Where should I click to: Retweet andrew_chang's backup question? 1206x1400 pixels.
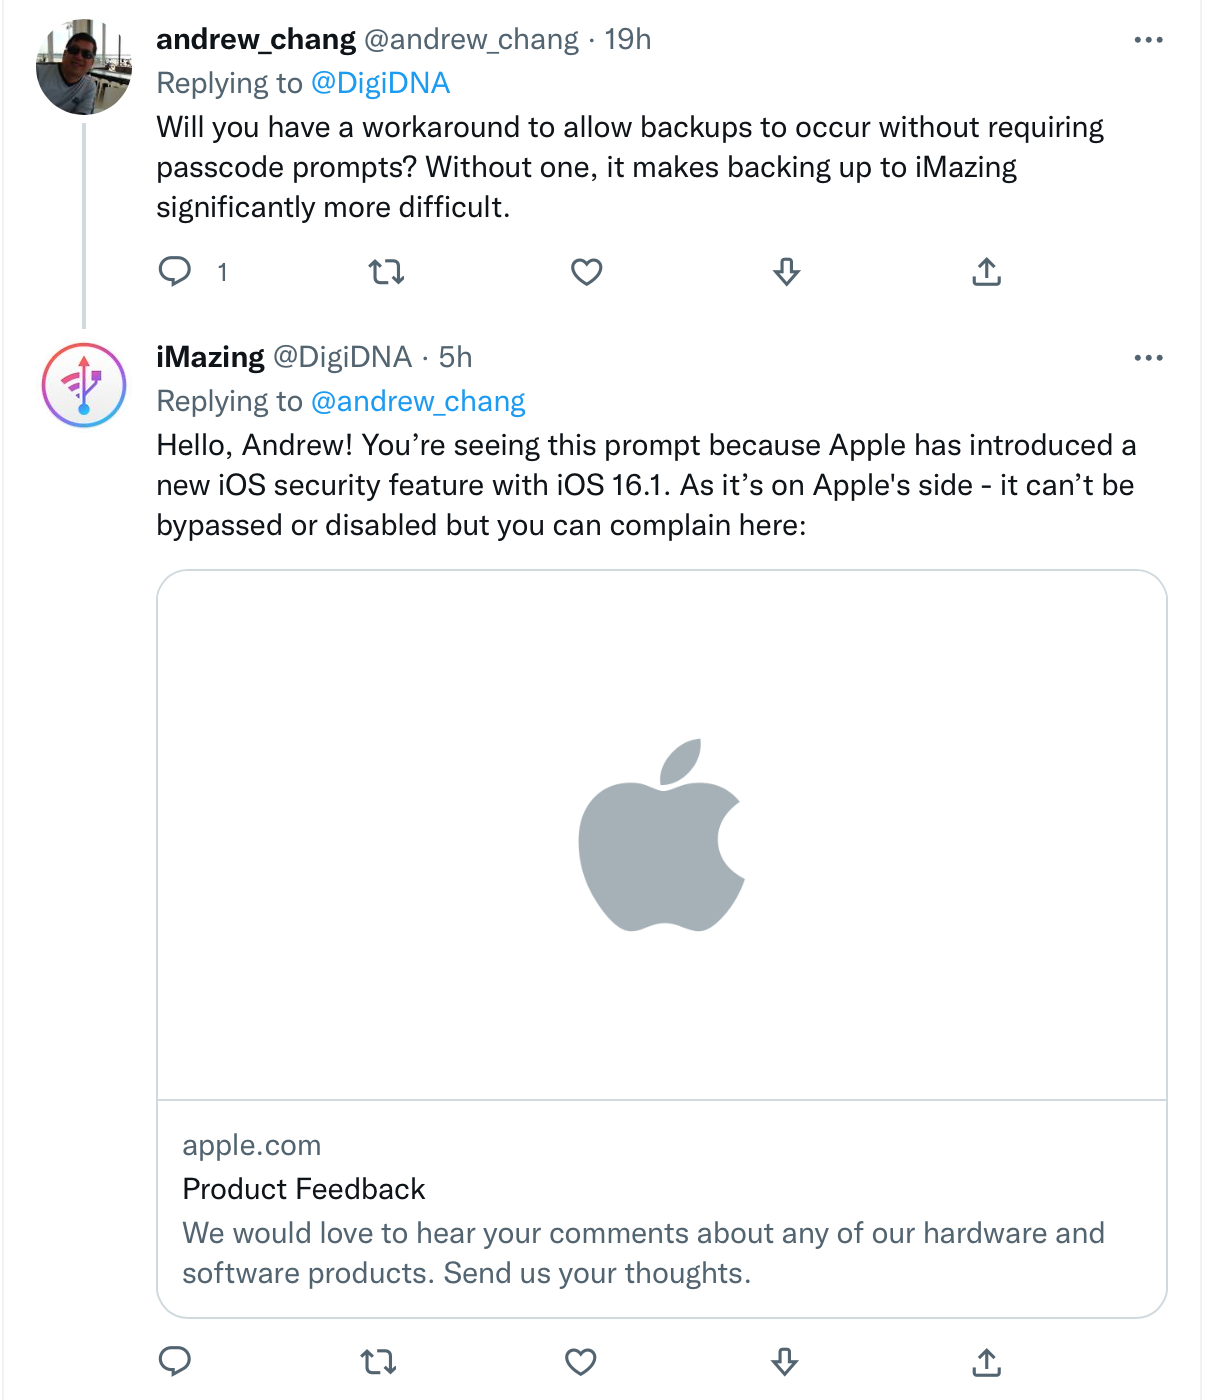coord(386,271)
